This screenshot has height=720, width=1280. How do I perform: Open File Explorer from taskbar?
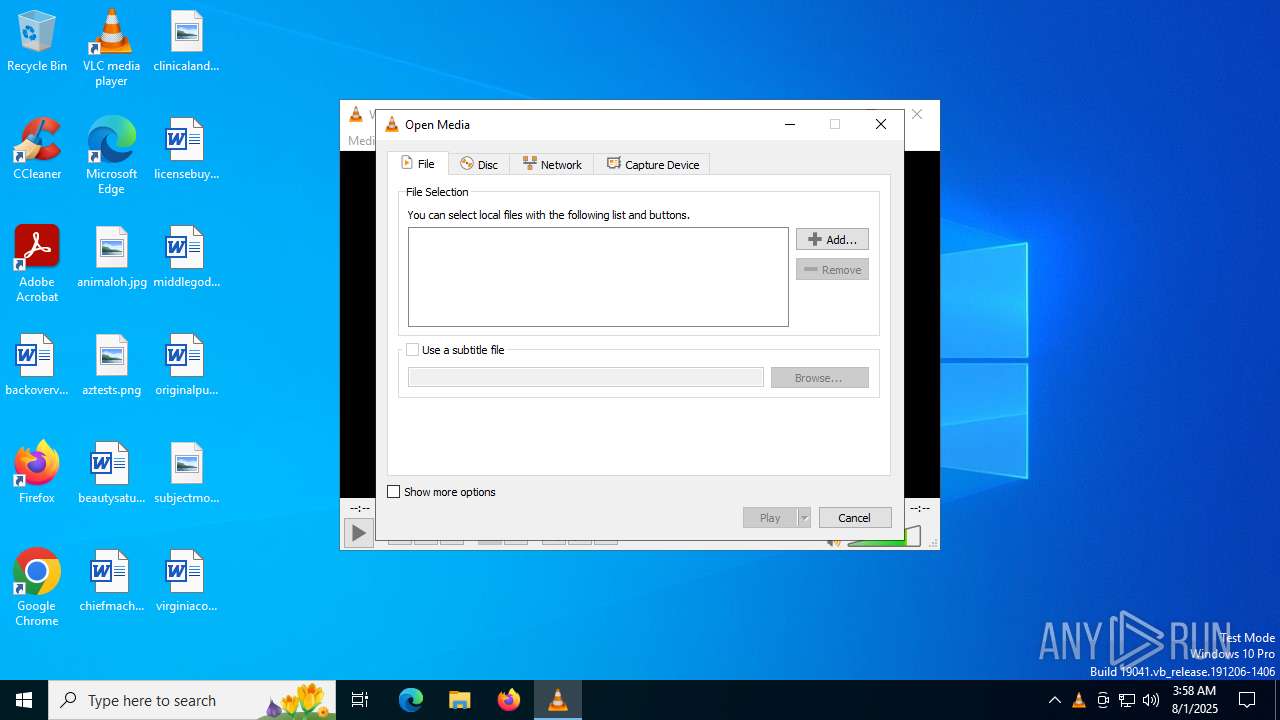pyautogui.click(x=460, y=700)
